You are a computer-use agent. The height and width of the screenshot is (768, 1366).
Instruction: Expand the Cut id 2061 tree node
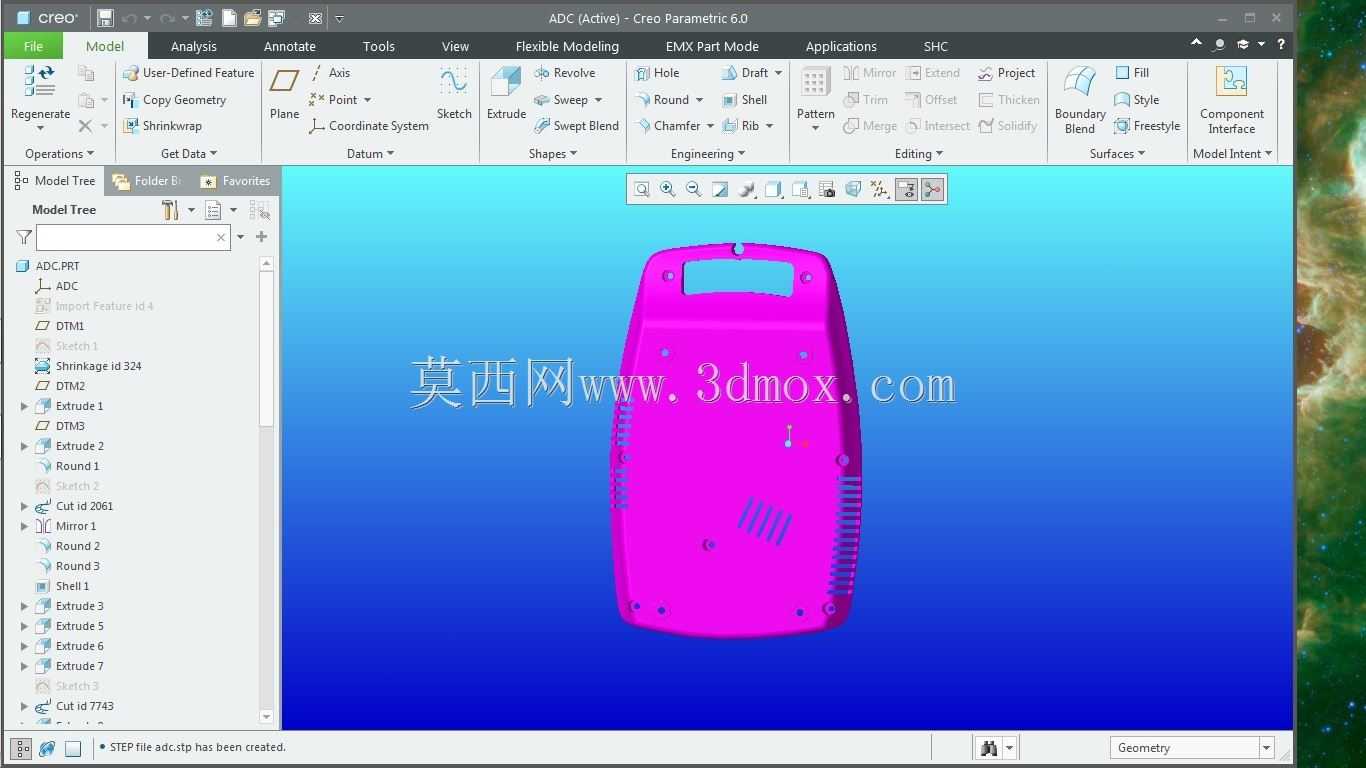[x=24, y=506]
